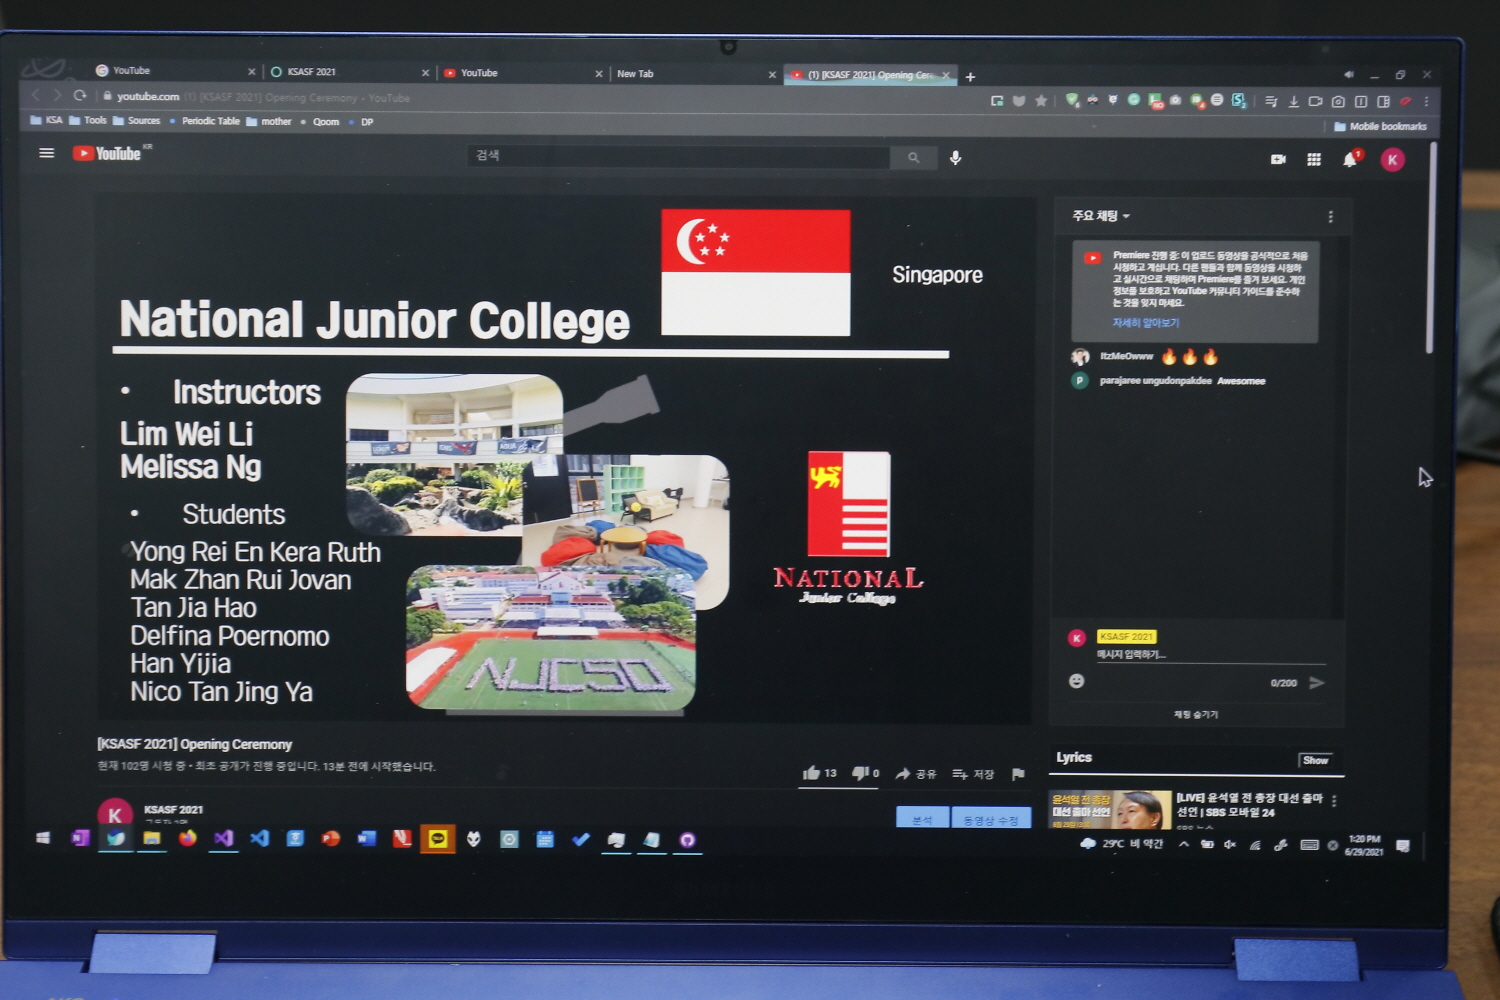
Task: Expand hidden system tray icons chevron
Action: coord(1184,845)
